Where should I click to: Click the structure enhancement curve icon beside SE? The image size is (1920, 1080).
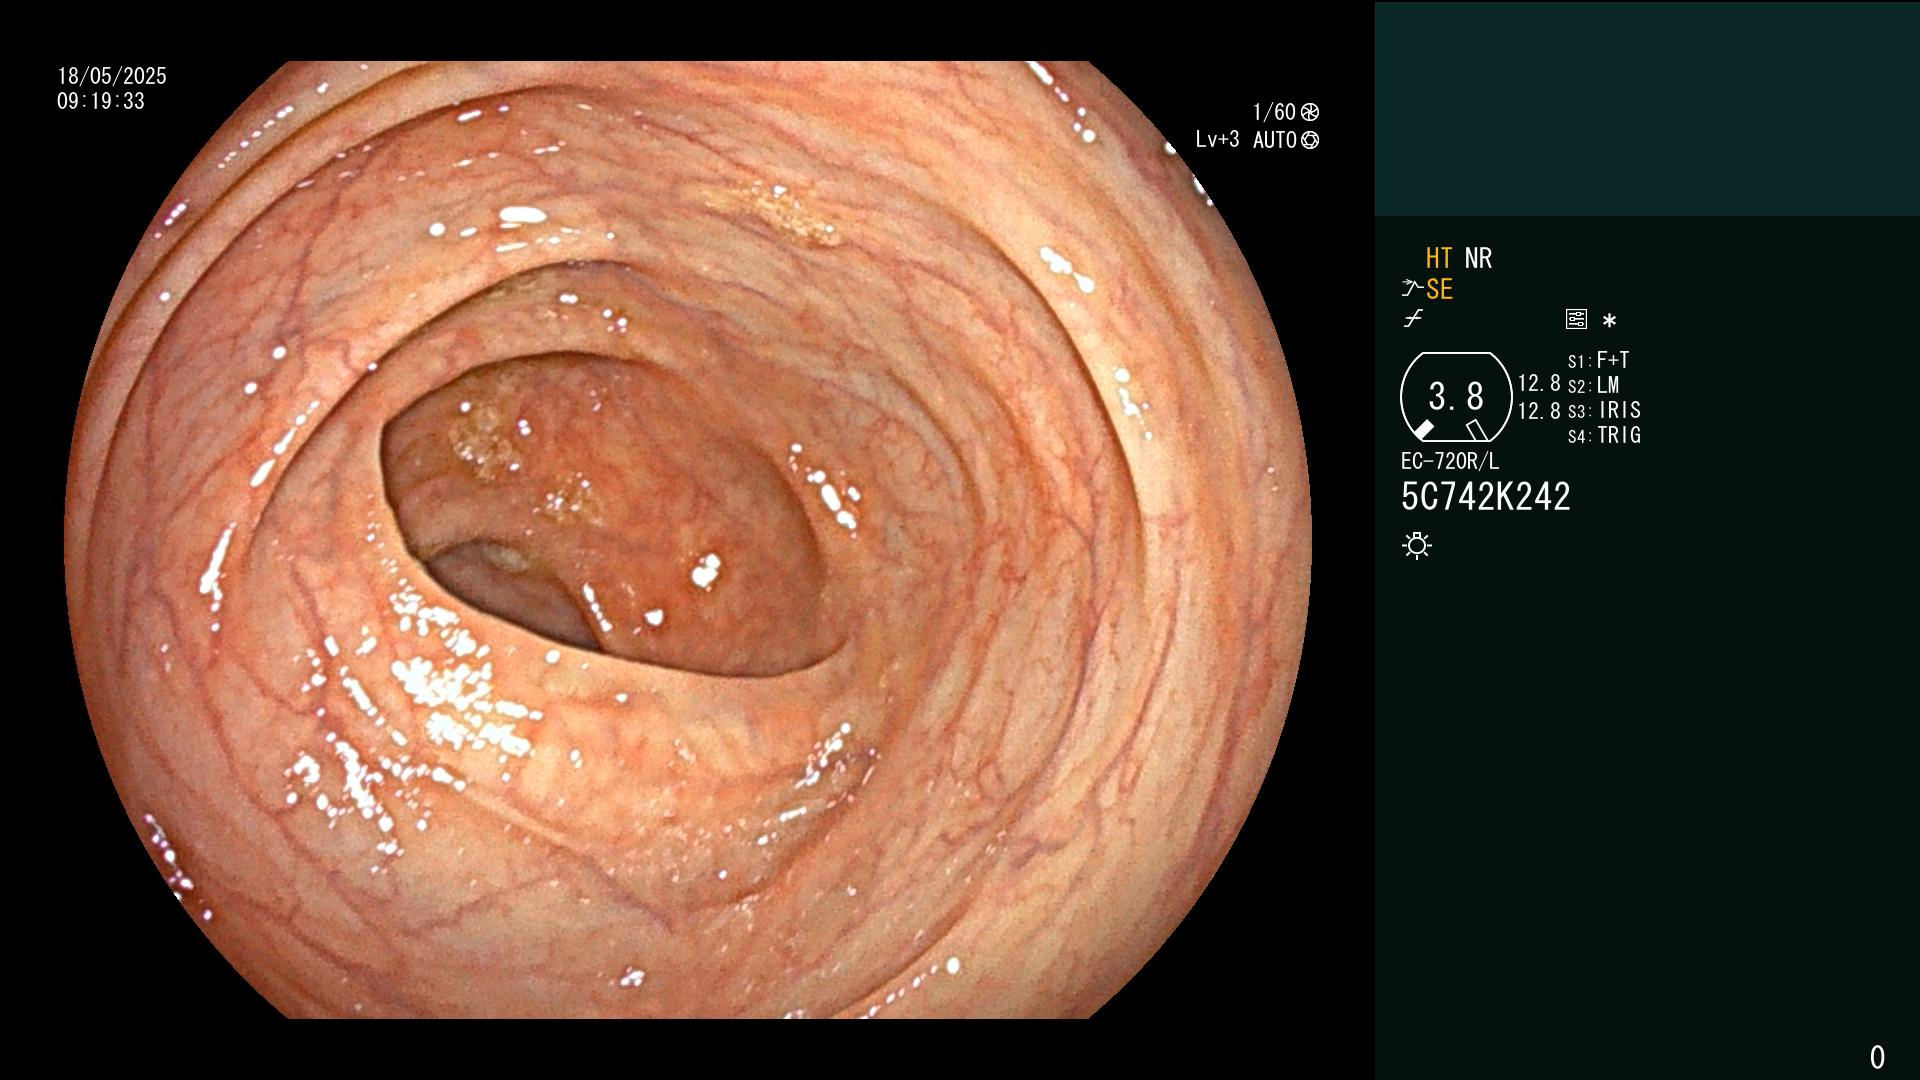pyautogui.click(x=1412, y=289)
